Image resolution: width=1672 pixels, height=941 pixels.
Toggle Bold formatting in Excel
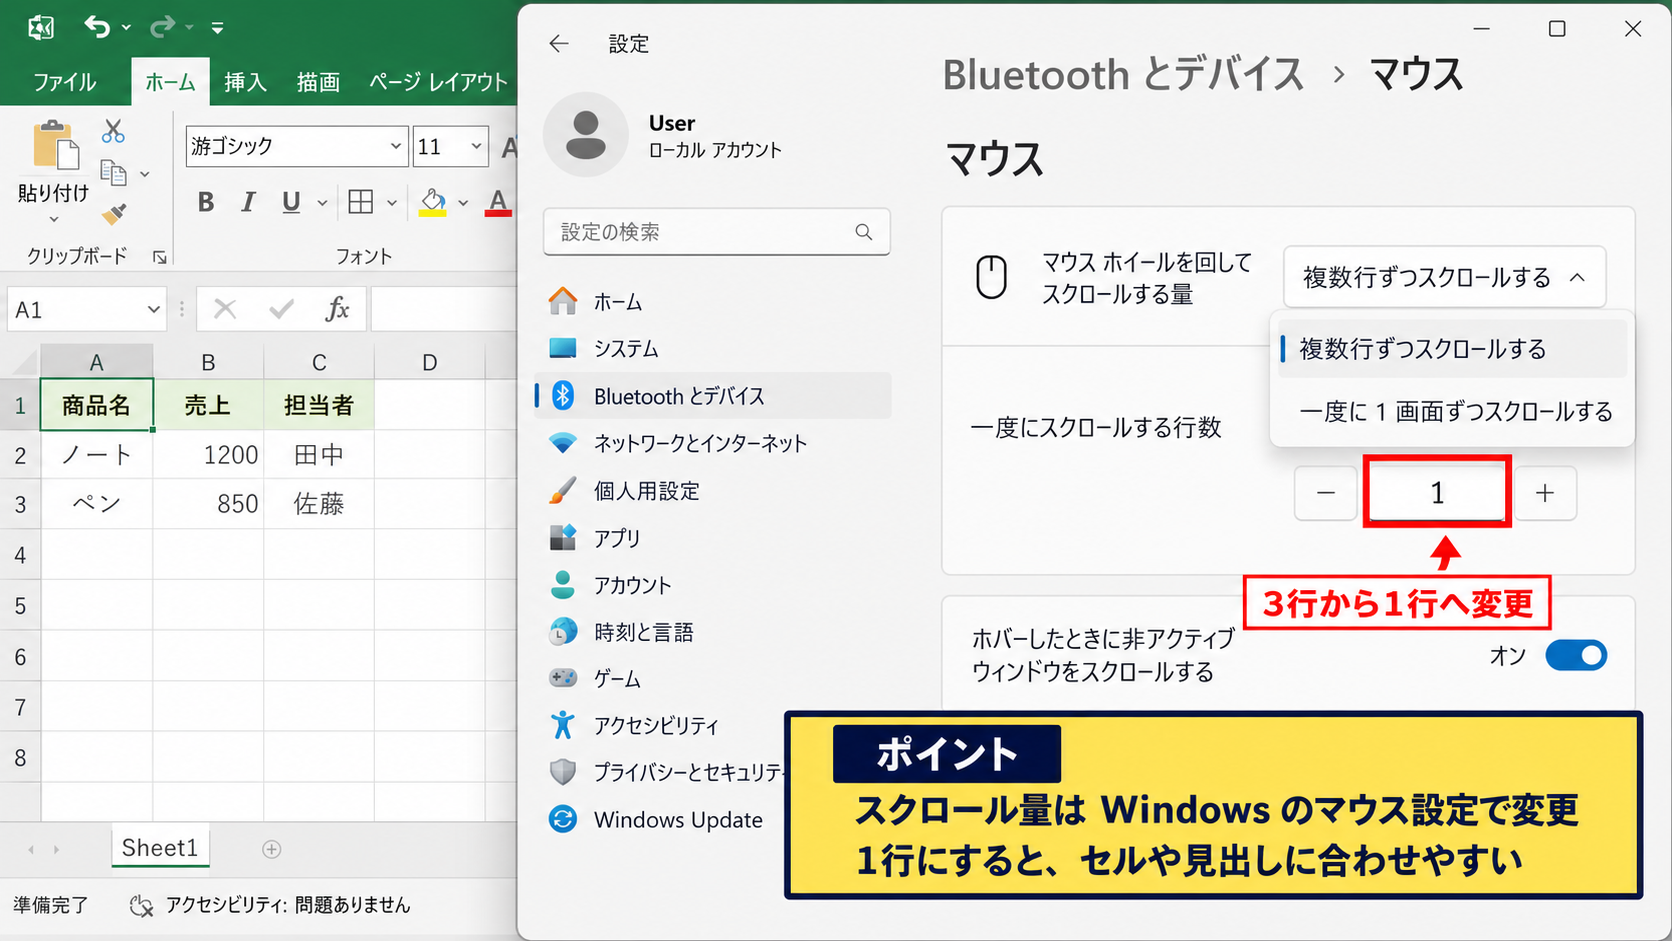point(206,202)
